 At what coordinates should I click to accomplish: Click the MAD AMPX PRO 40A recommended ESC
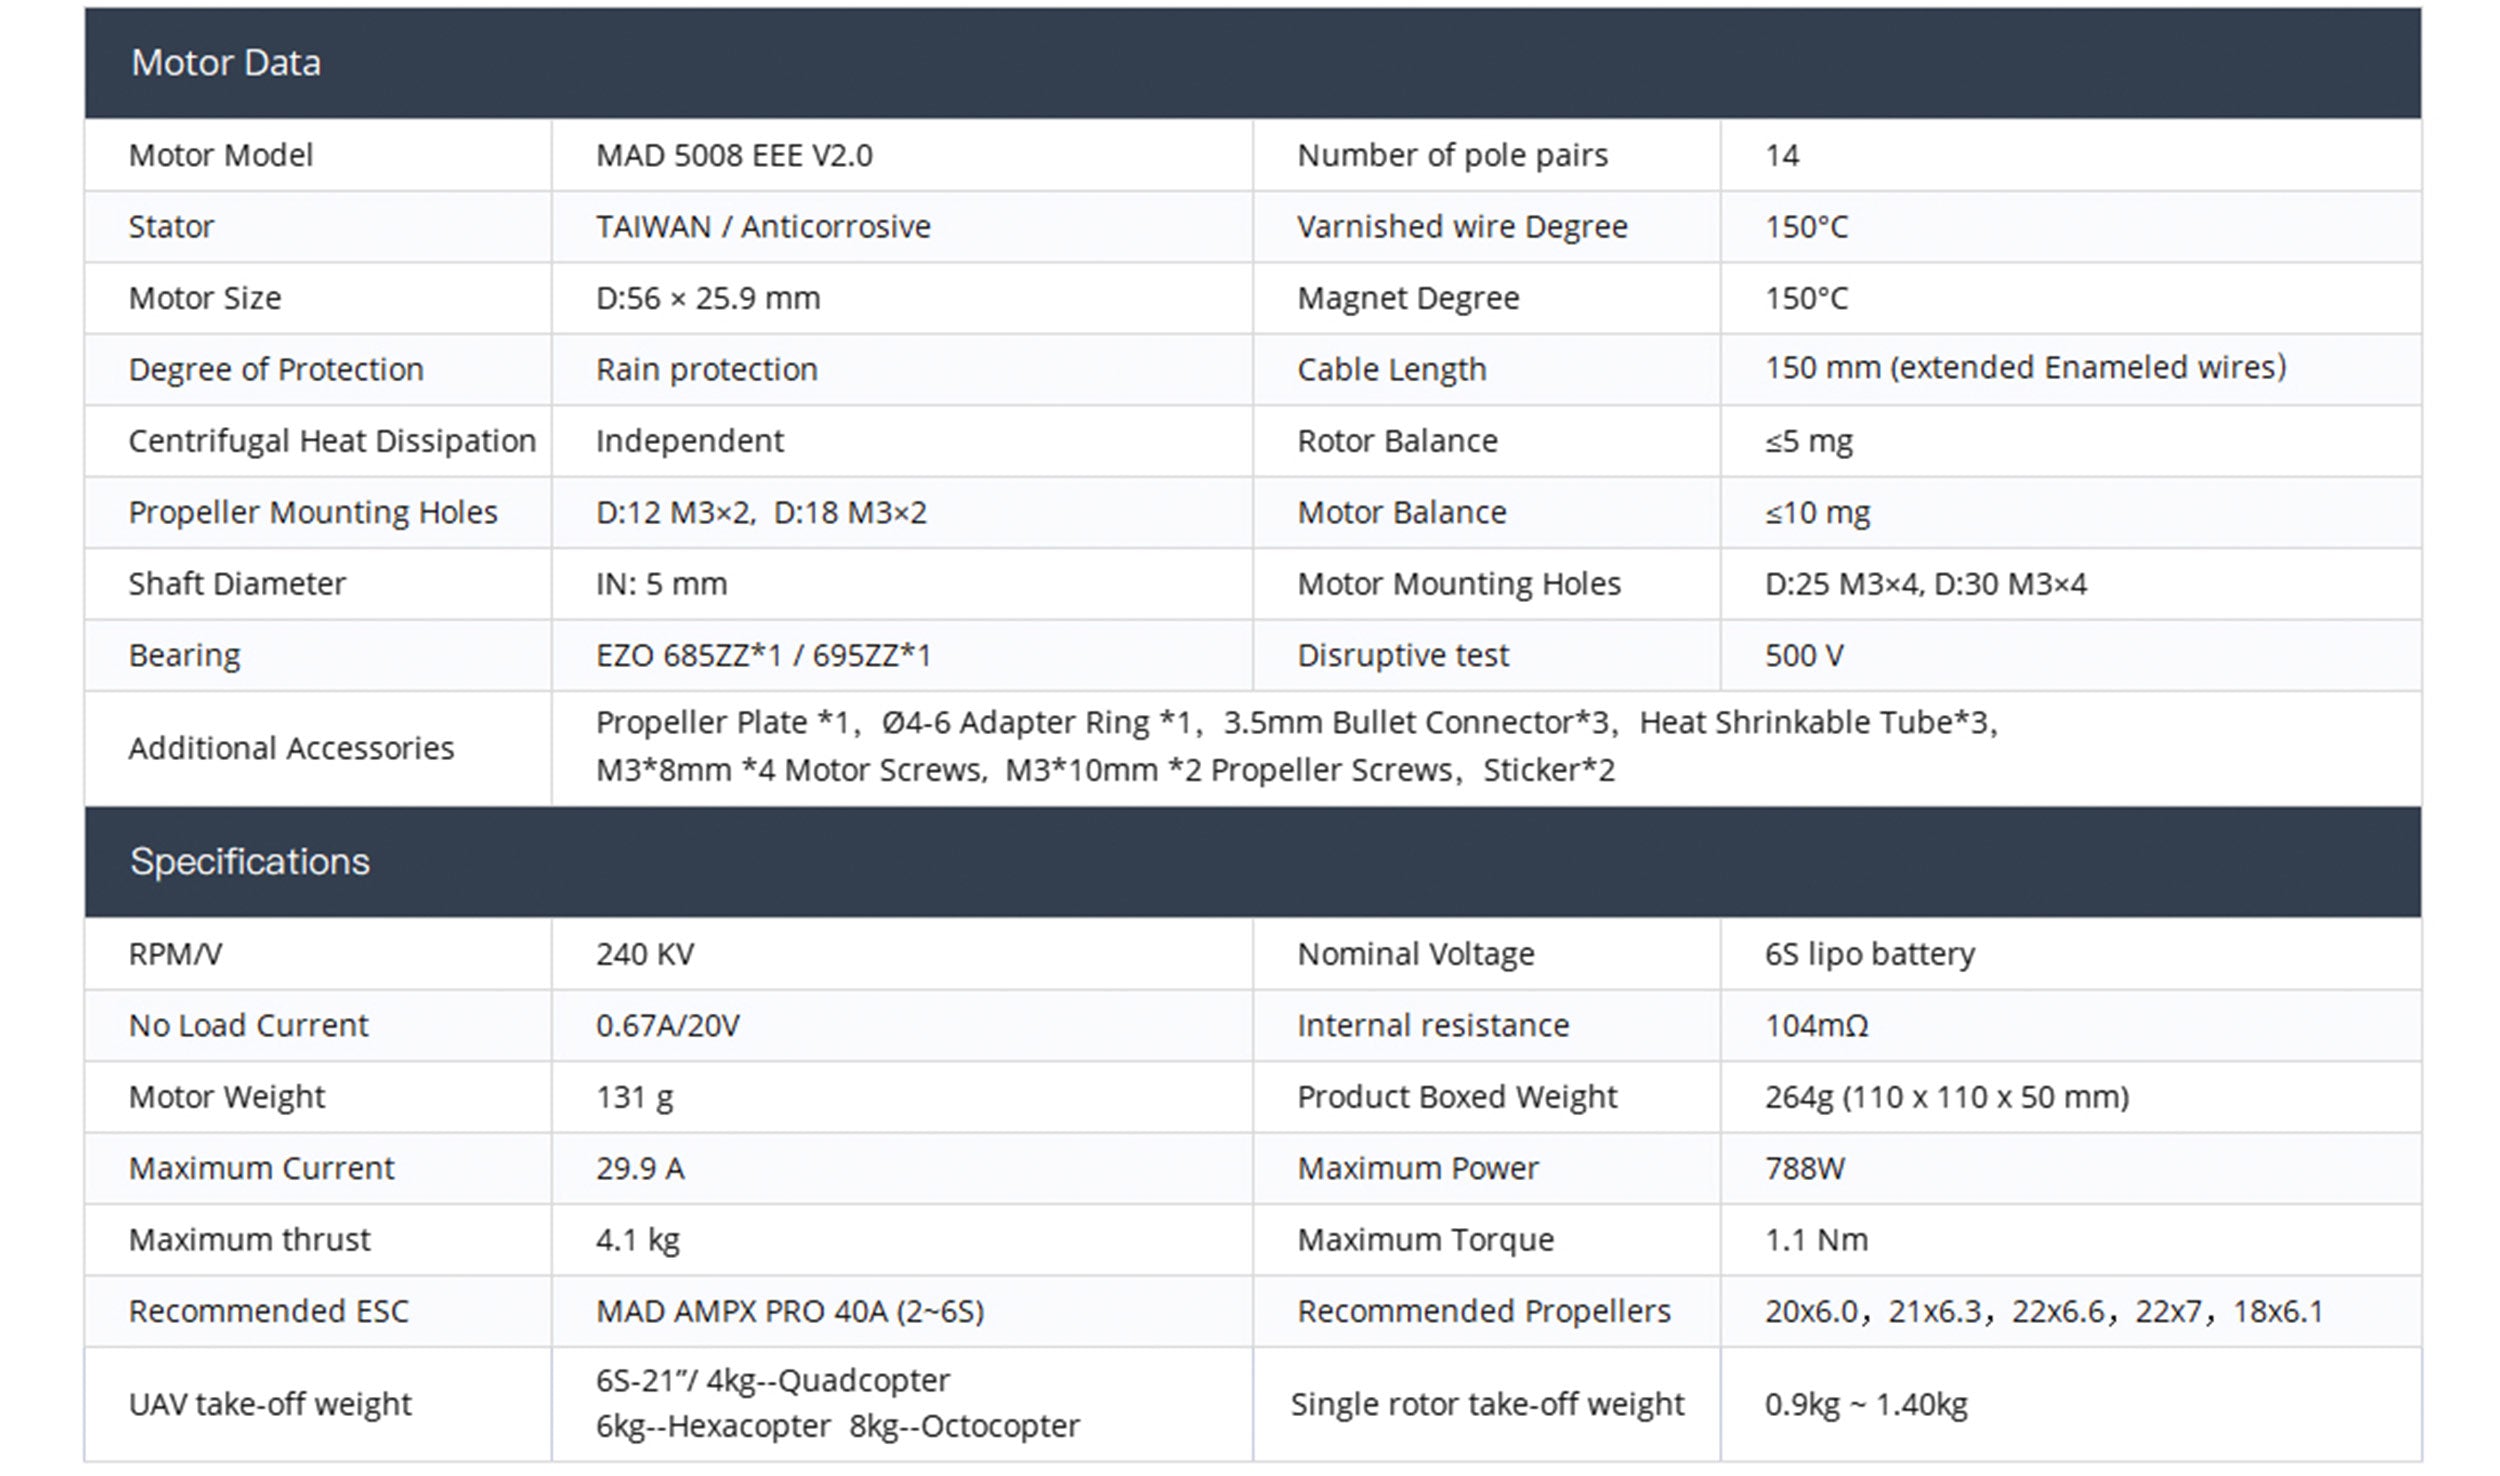(790, 1311)
